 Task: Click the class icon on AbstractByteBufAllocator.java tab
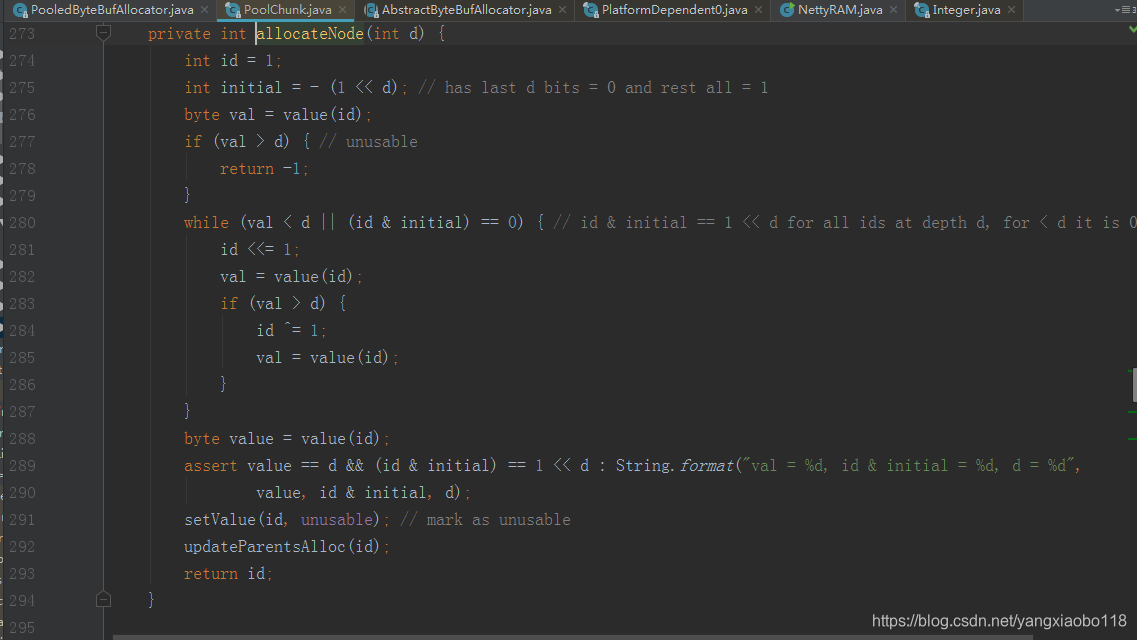coord(371,10)
